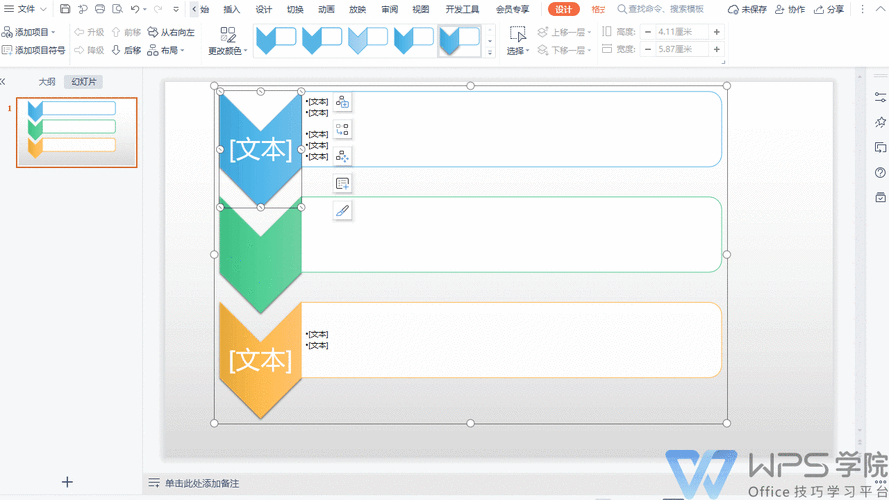889x500 pixels.
Task: Switch to the 幻灯片 slides pane tab
Action: pyautogui.click(x=83, y=82)
